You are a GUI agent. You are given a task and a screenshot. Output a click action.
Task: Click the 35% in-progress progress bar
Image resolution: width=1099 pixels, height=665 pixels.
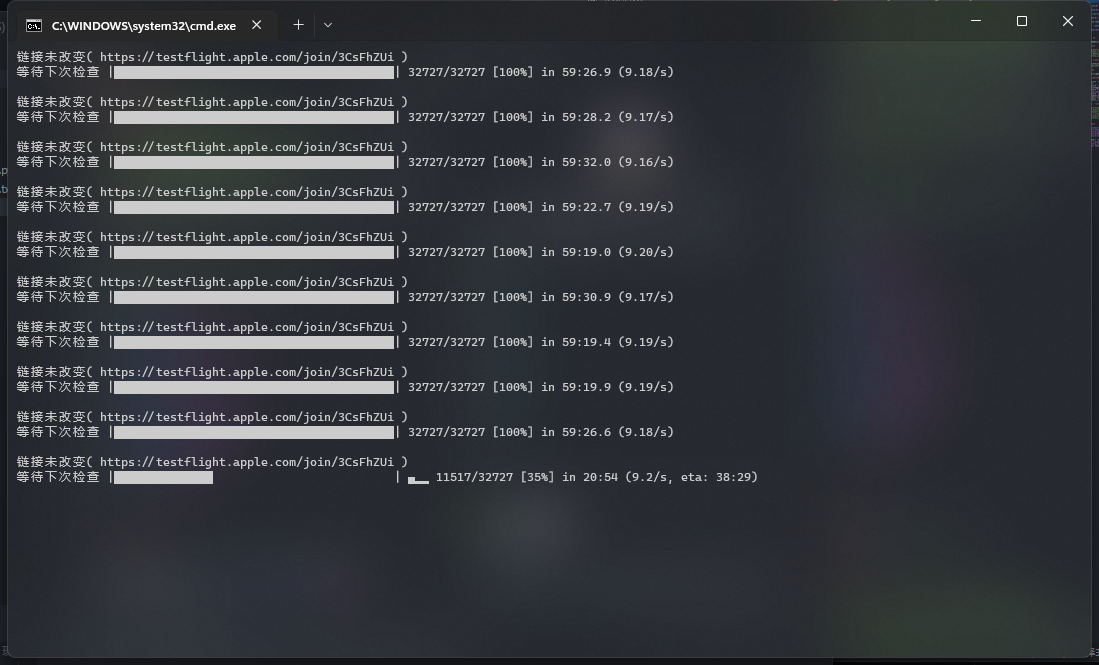(x=254, y=477)
